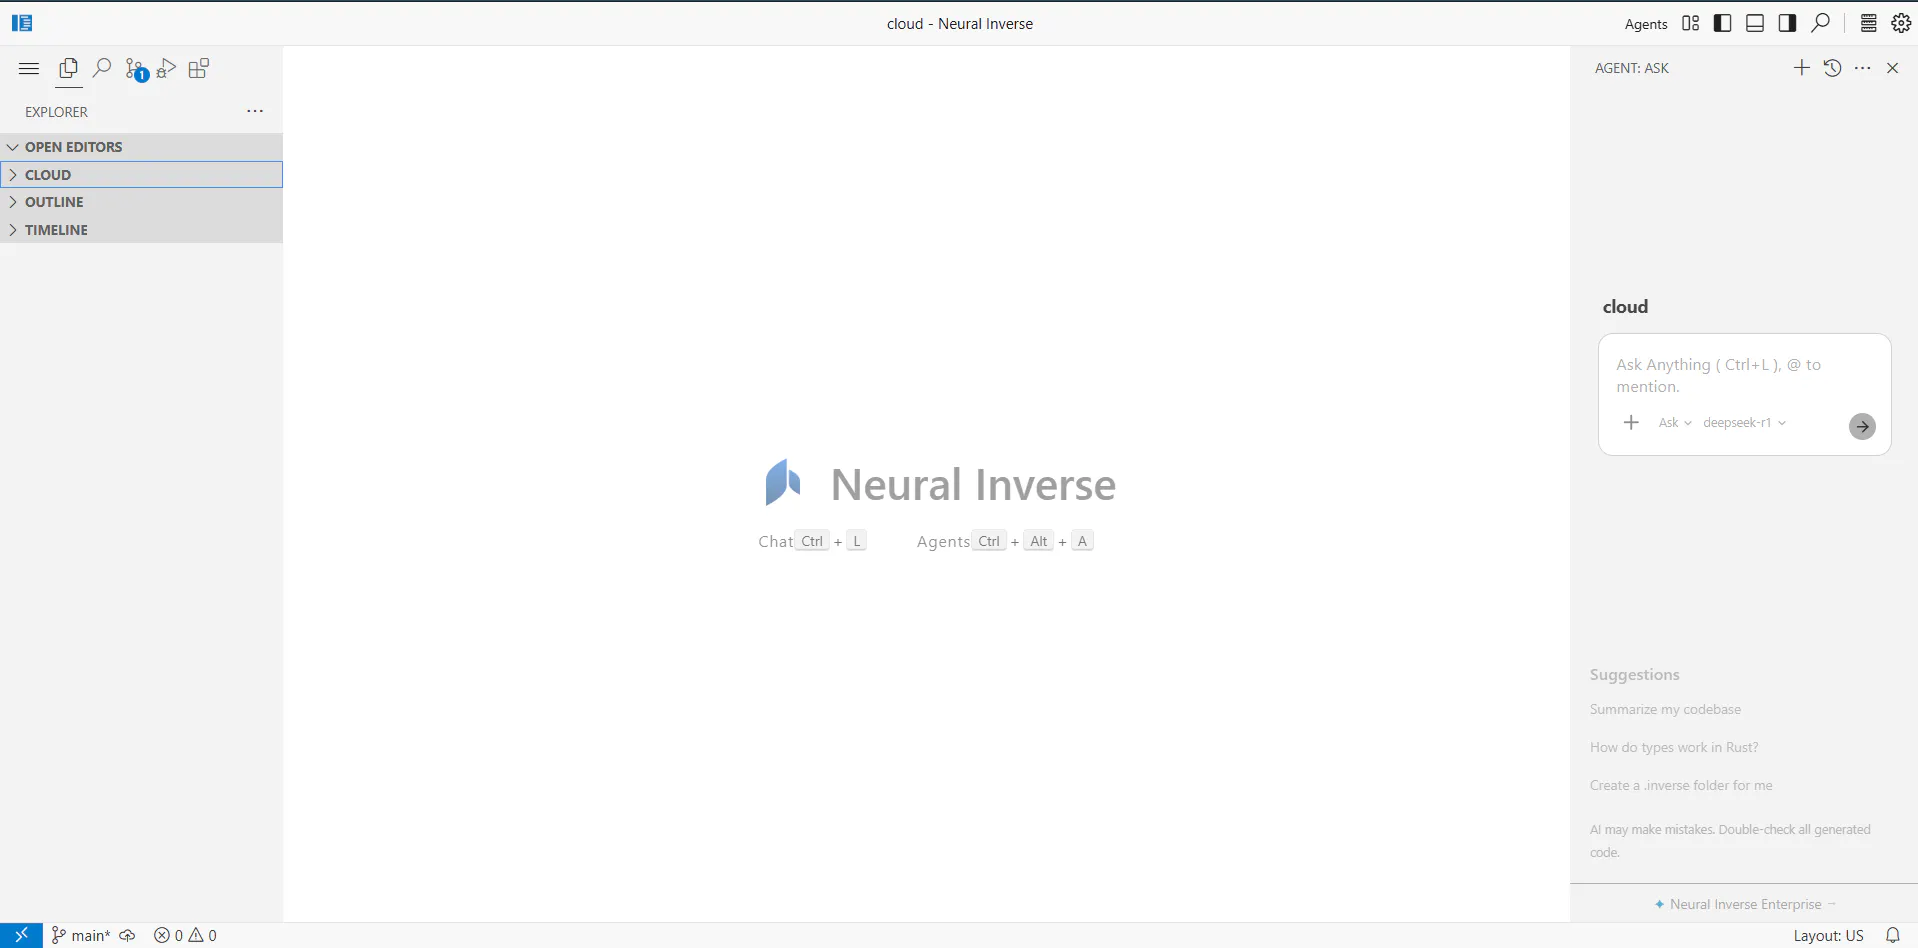Viewport: 1918px width, 948px height.
Task: Open agent panel more actions ellipsis
Action: pos(1862,68)
